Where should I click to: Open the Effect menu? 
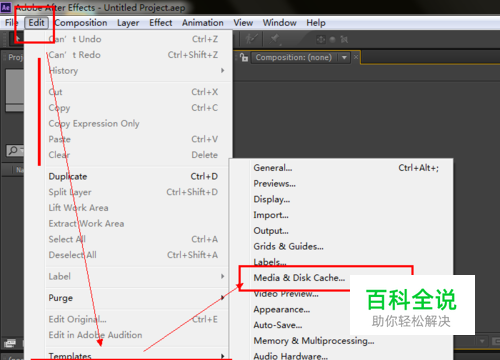(x=161, y=23)
